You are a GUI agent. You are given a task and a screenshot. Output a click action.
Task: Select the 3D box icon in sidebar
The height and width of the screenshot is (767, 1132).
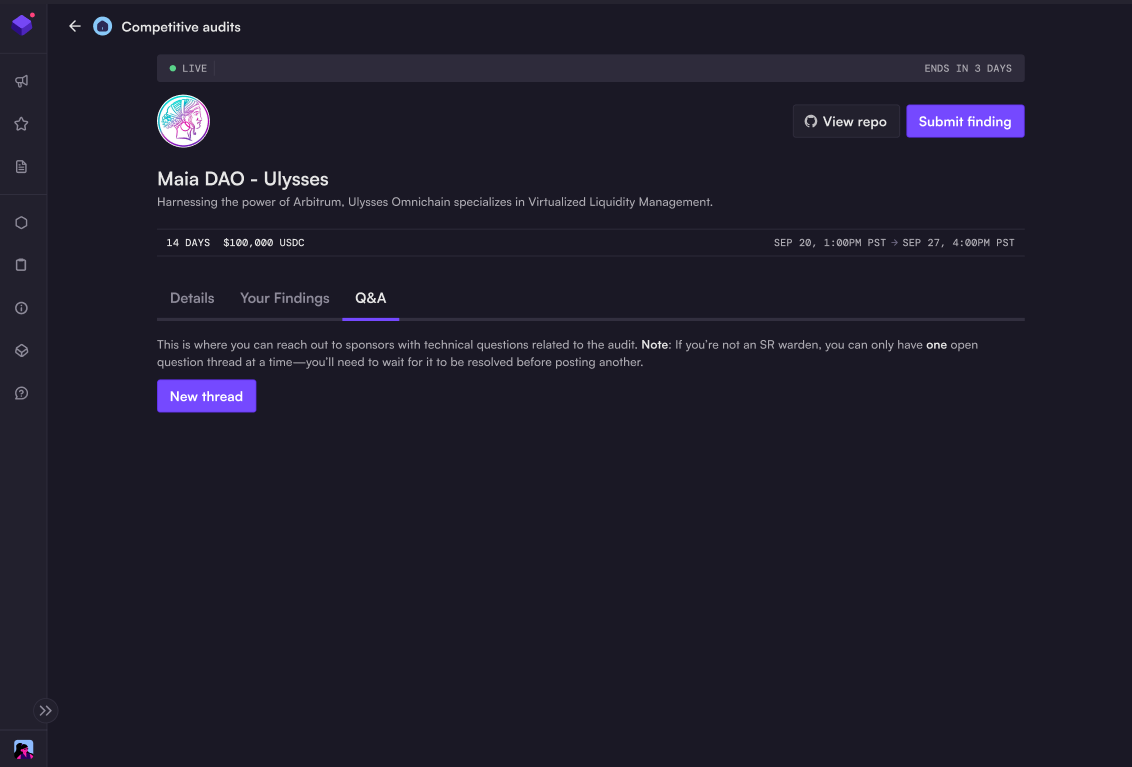click(x=21, y=351)
